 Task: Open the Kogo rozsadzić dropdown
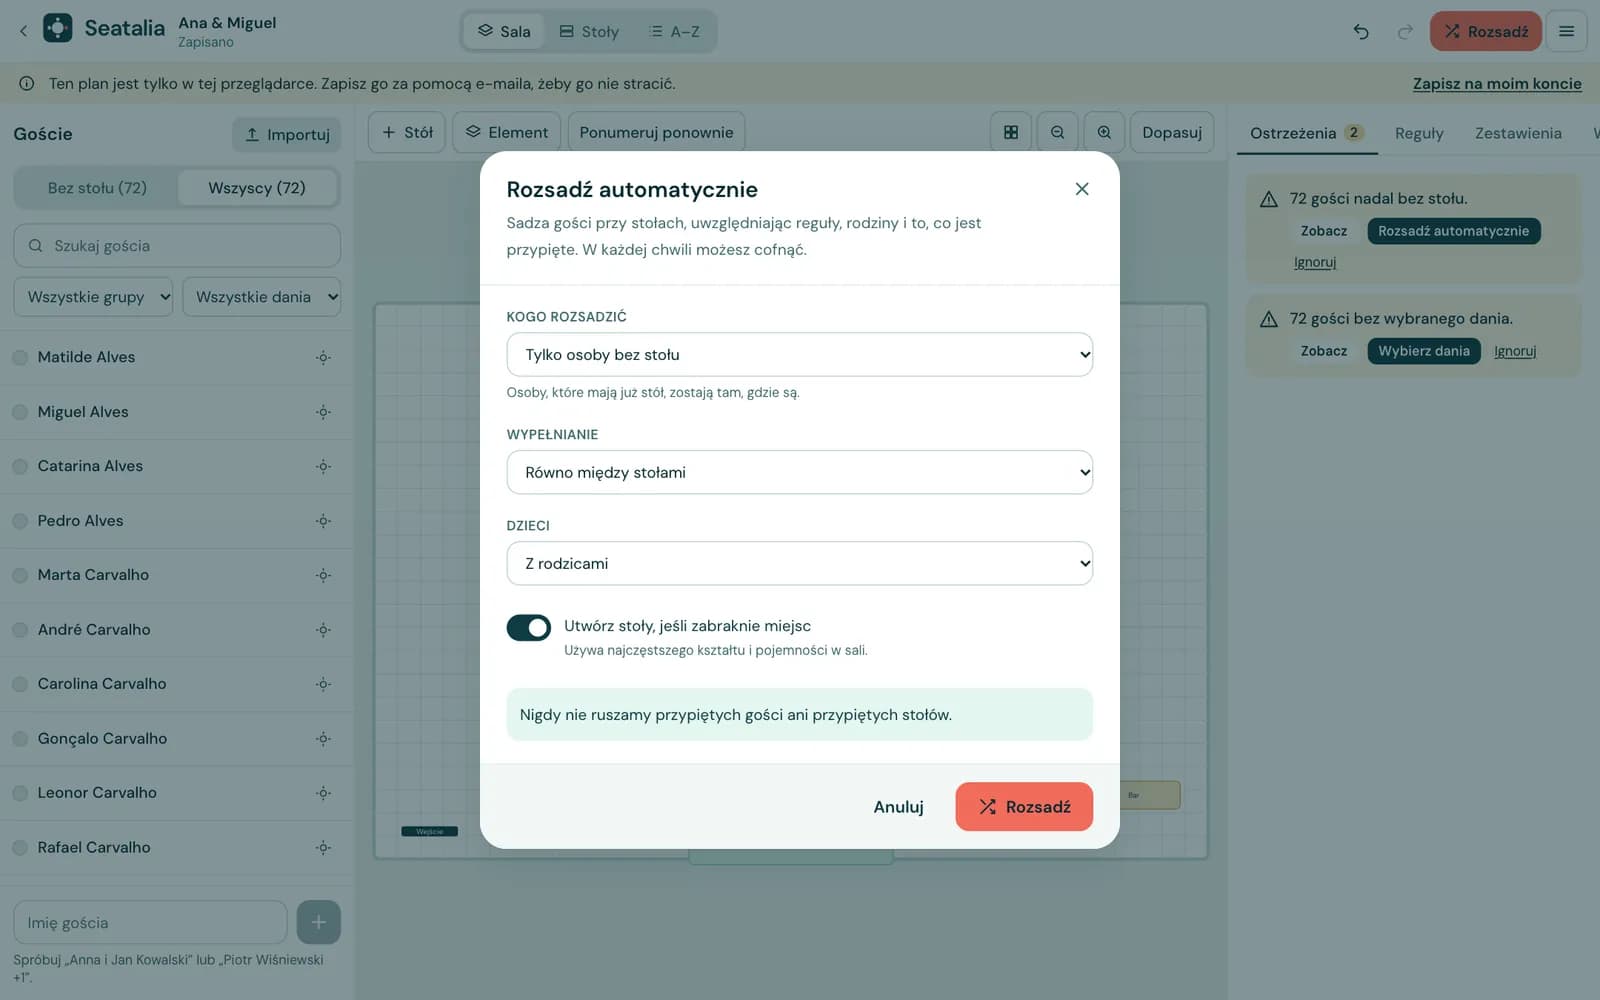pyautogui.click(x=799, y=355)
